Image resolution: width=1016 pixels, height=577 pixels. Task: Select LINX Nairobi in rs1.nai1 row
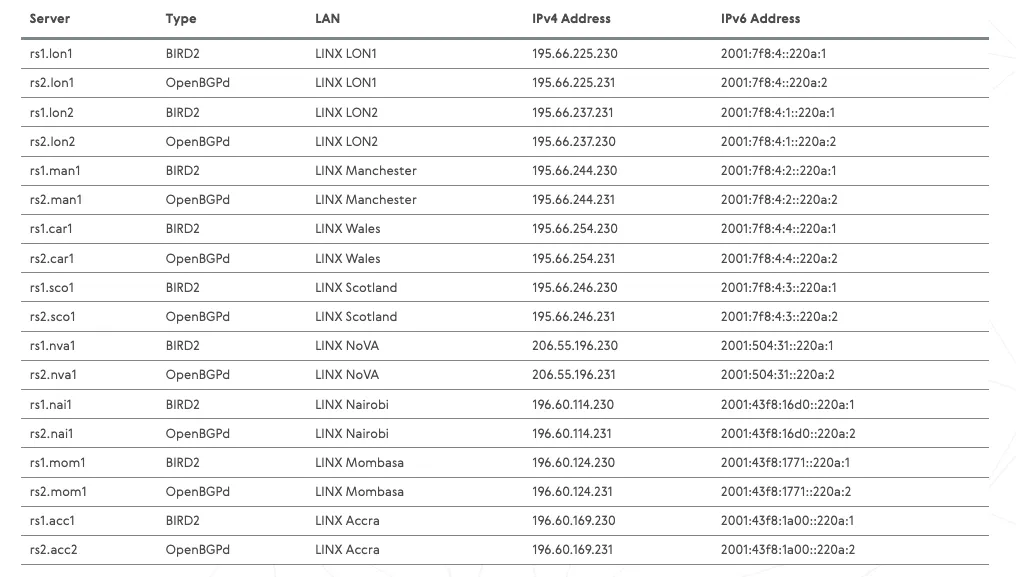[x=352, y=405]
